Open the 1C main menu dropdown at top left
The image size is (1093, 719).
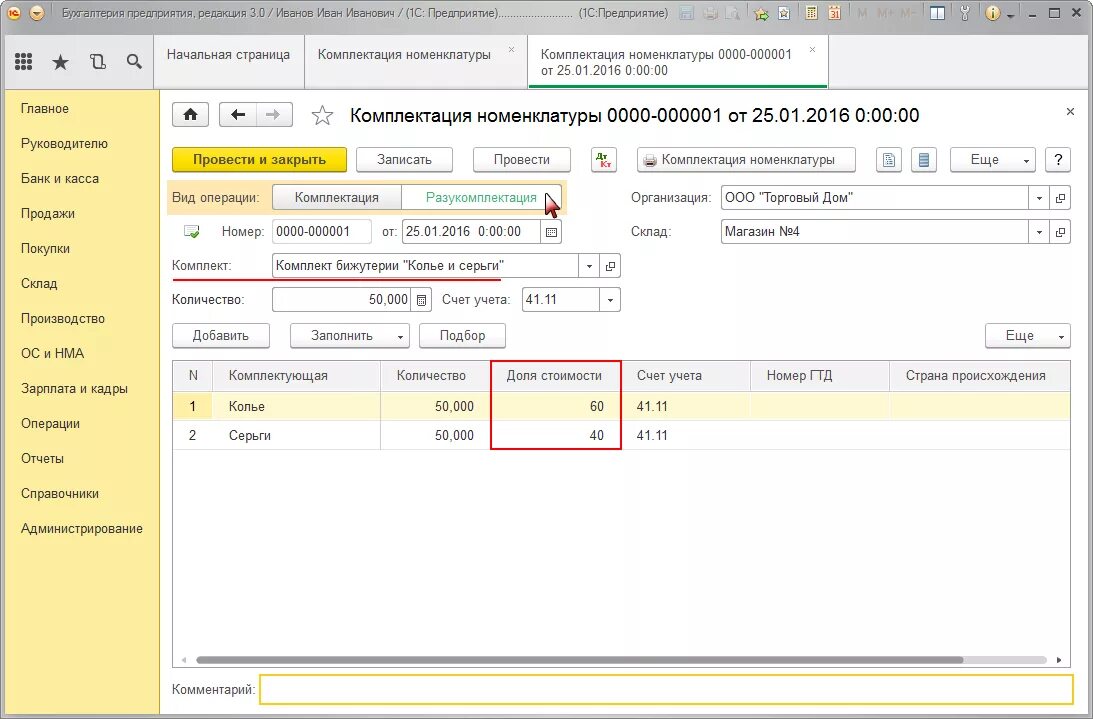(37, 13)
